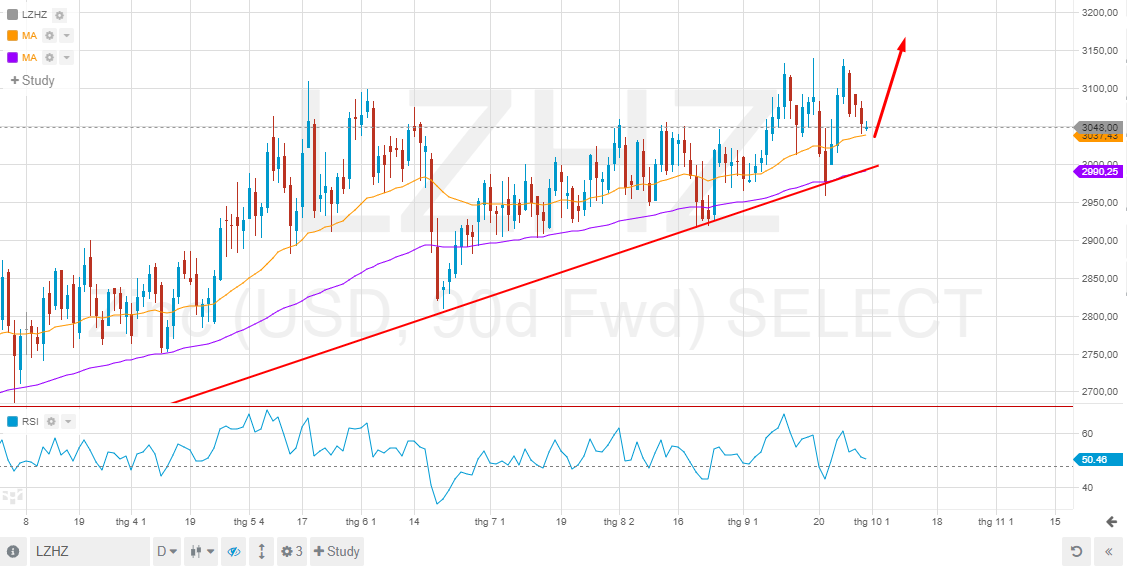Click LZHZ legend label at top
Image resolution: width=1127 pixels, height=569 pixels.
(x=34, y=15)
